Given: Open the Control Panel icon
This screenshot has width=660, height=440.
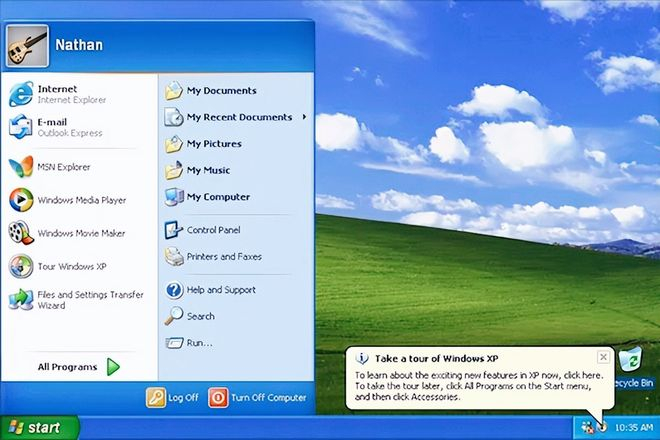Looking at the screenshot, I should coord(173,230).
